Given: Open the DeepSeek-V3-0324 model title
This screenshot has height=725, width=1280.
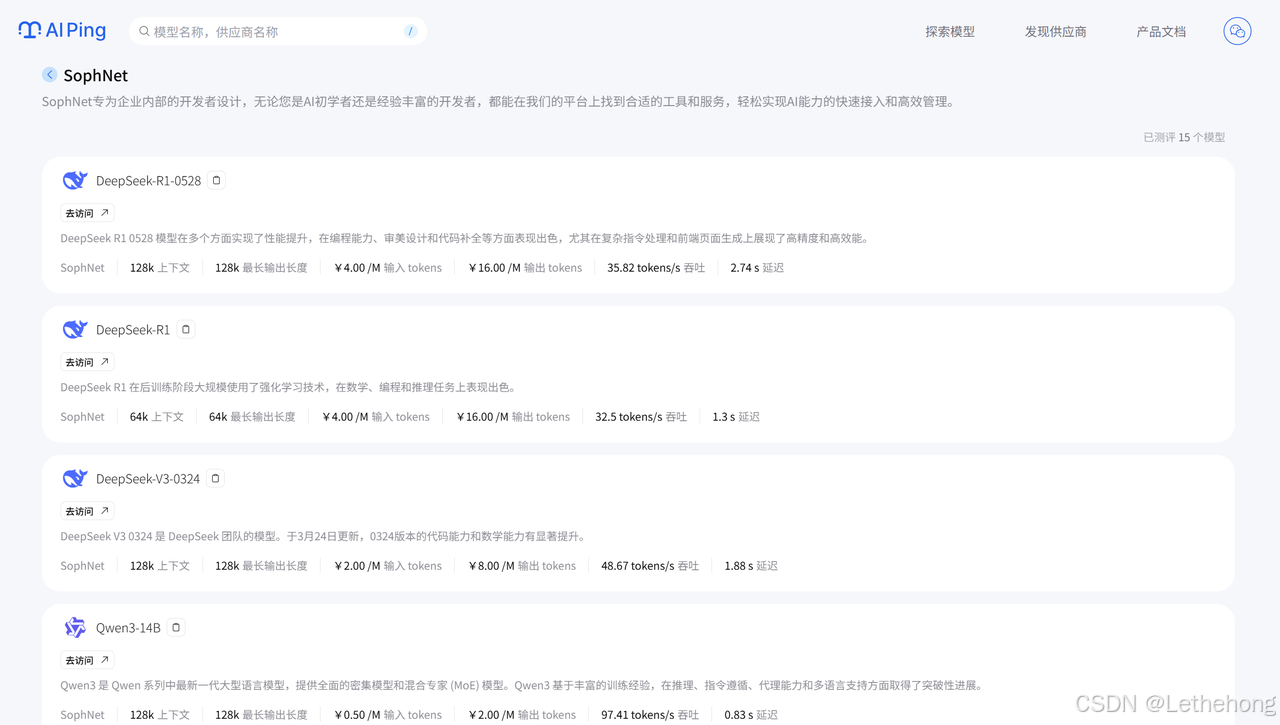Looking at the screenshot, I should [x=148, y=479].
